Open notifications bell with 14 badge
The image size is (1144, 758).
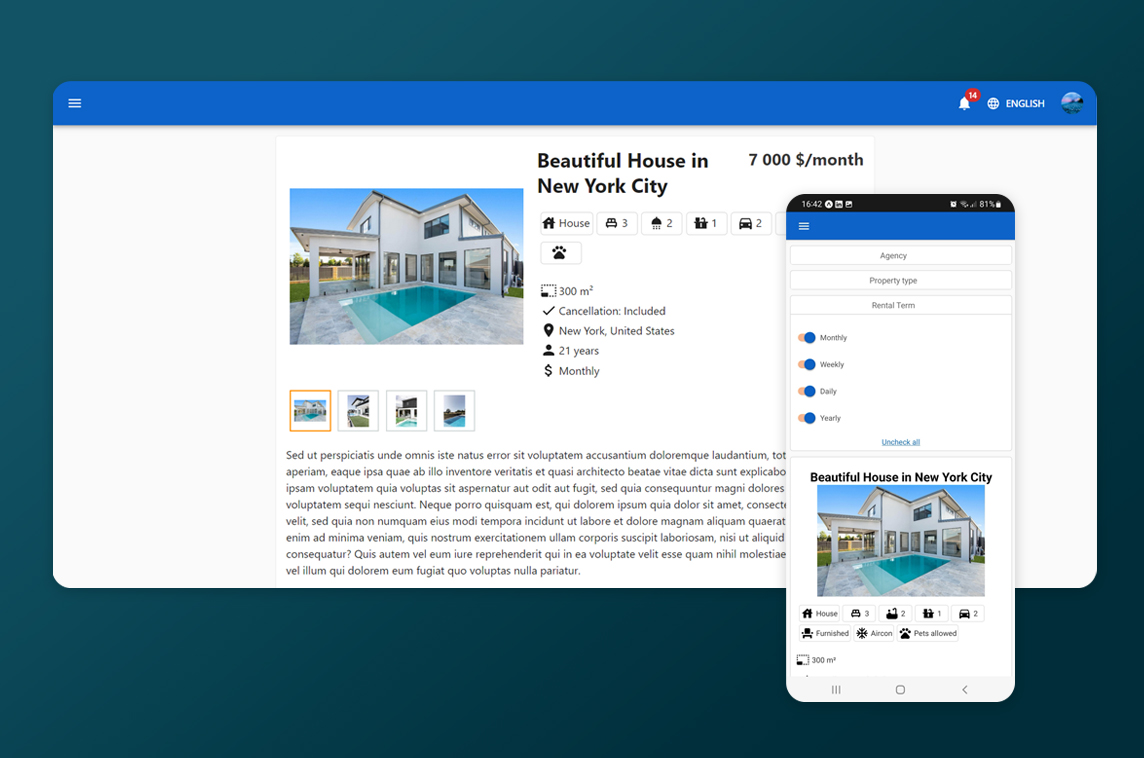point(965,103)
